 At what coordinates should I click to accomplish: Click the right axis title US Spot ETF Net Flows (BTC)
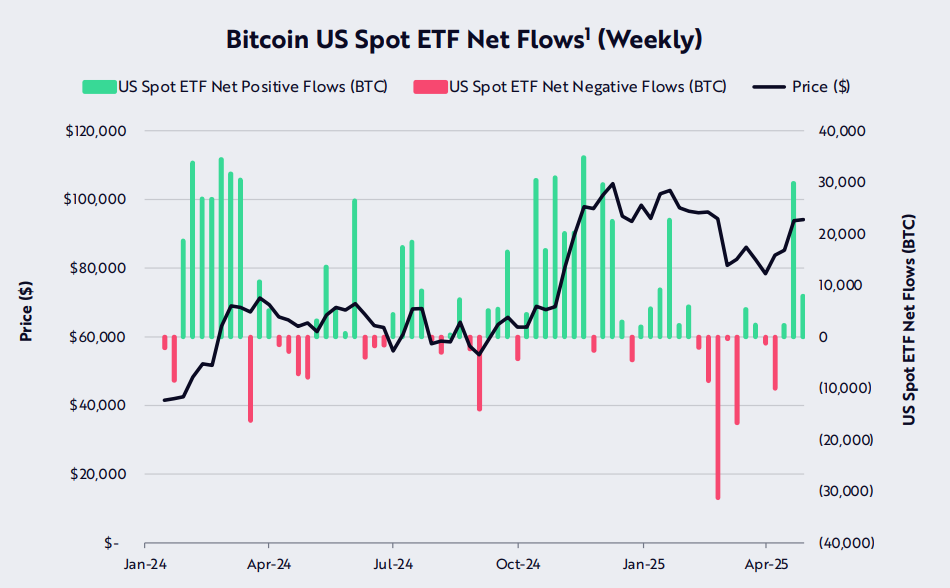point(909,319)
